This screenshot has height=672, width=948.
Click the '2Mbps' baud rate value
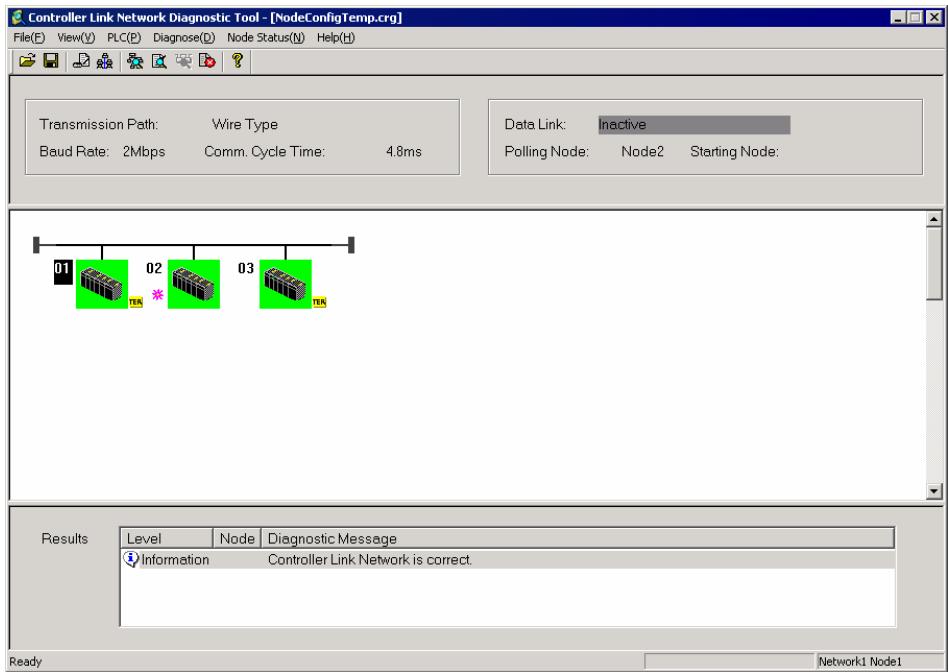point(144,151)
